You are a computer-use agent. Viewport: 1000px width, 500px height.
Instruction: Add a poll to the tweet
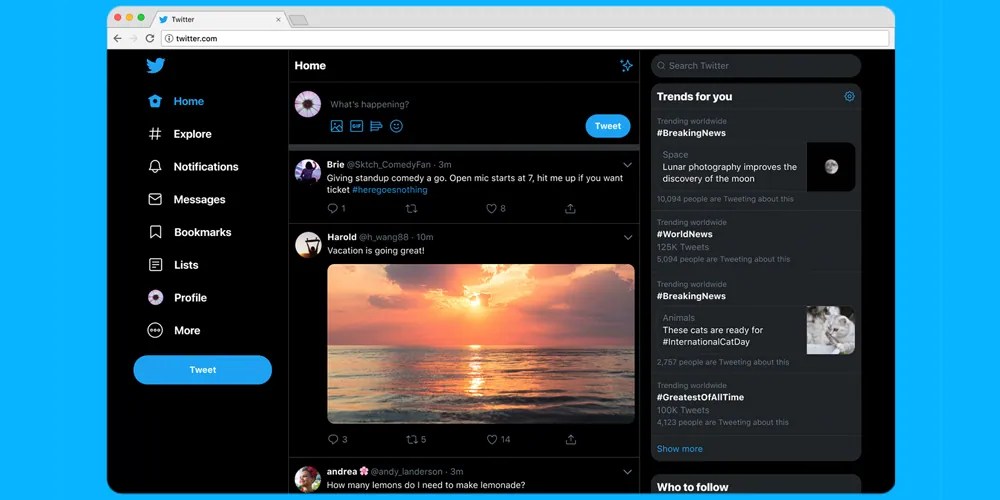pyautogui.click(x=376, y=126)
